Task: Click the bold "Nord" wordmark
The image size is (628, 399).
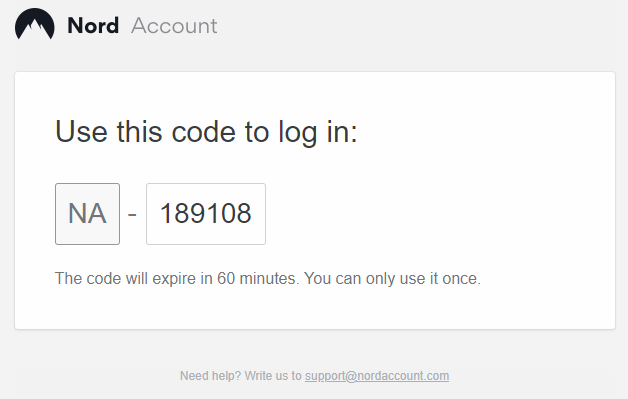Action: click(93, 26)
